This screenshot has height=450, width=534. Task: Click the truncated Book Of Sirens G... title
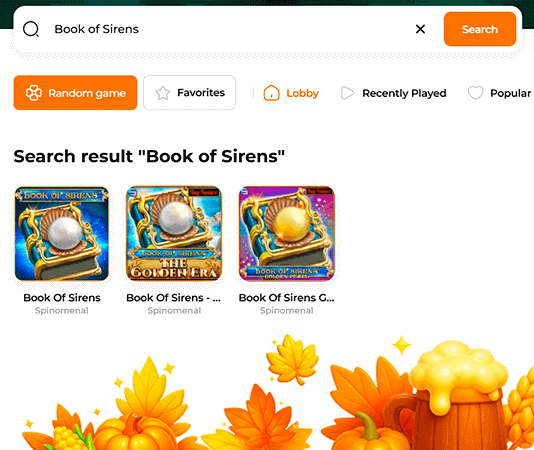(287, 298)
